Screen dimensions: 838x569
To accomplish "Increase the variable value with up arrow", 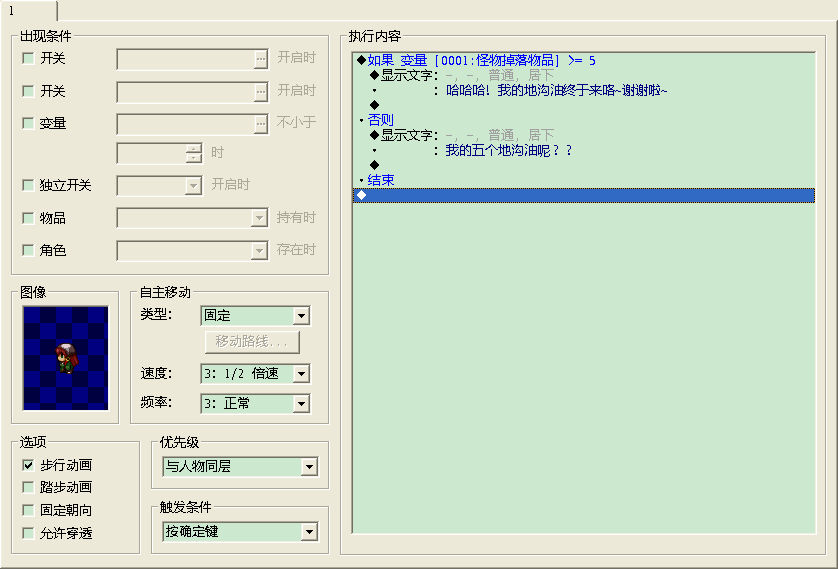I will pyautogui.click(x=193, y=149).
